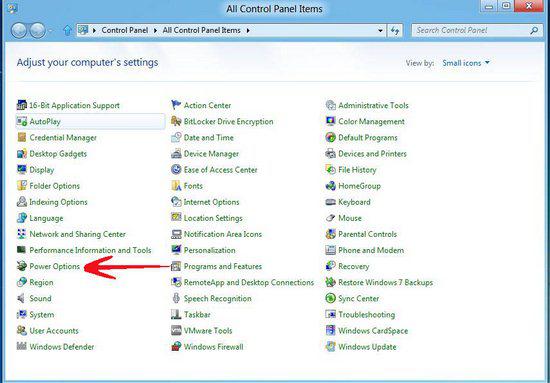Screen dimensions: 550x383
Task: Click the Mouse icon
Action: point(330,218)
